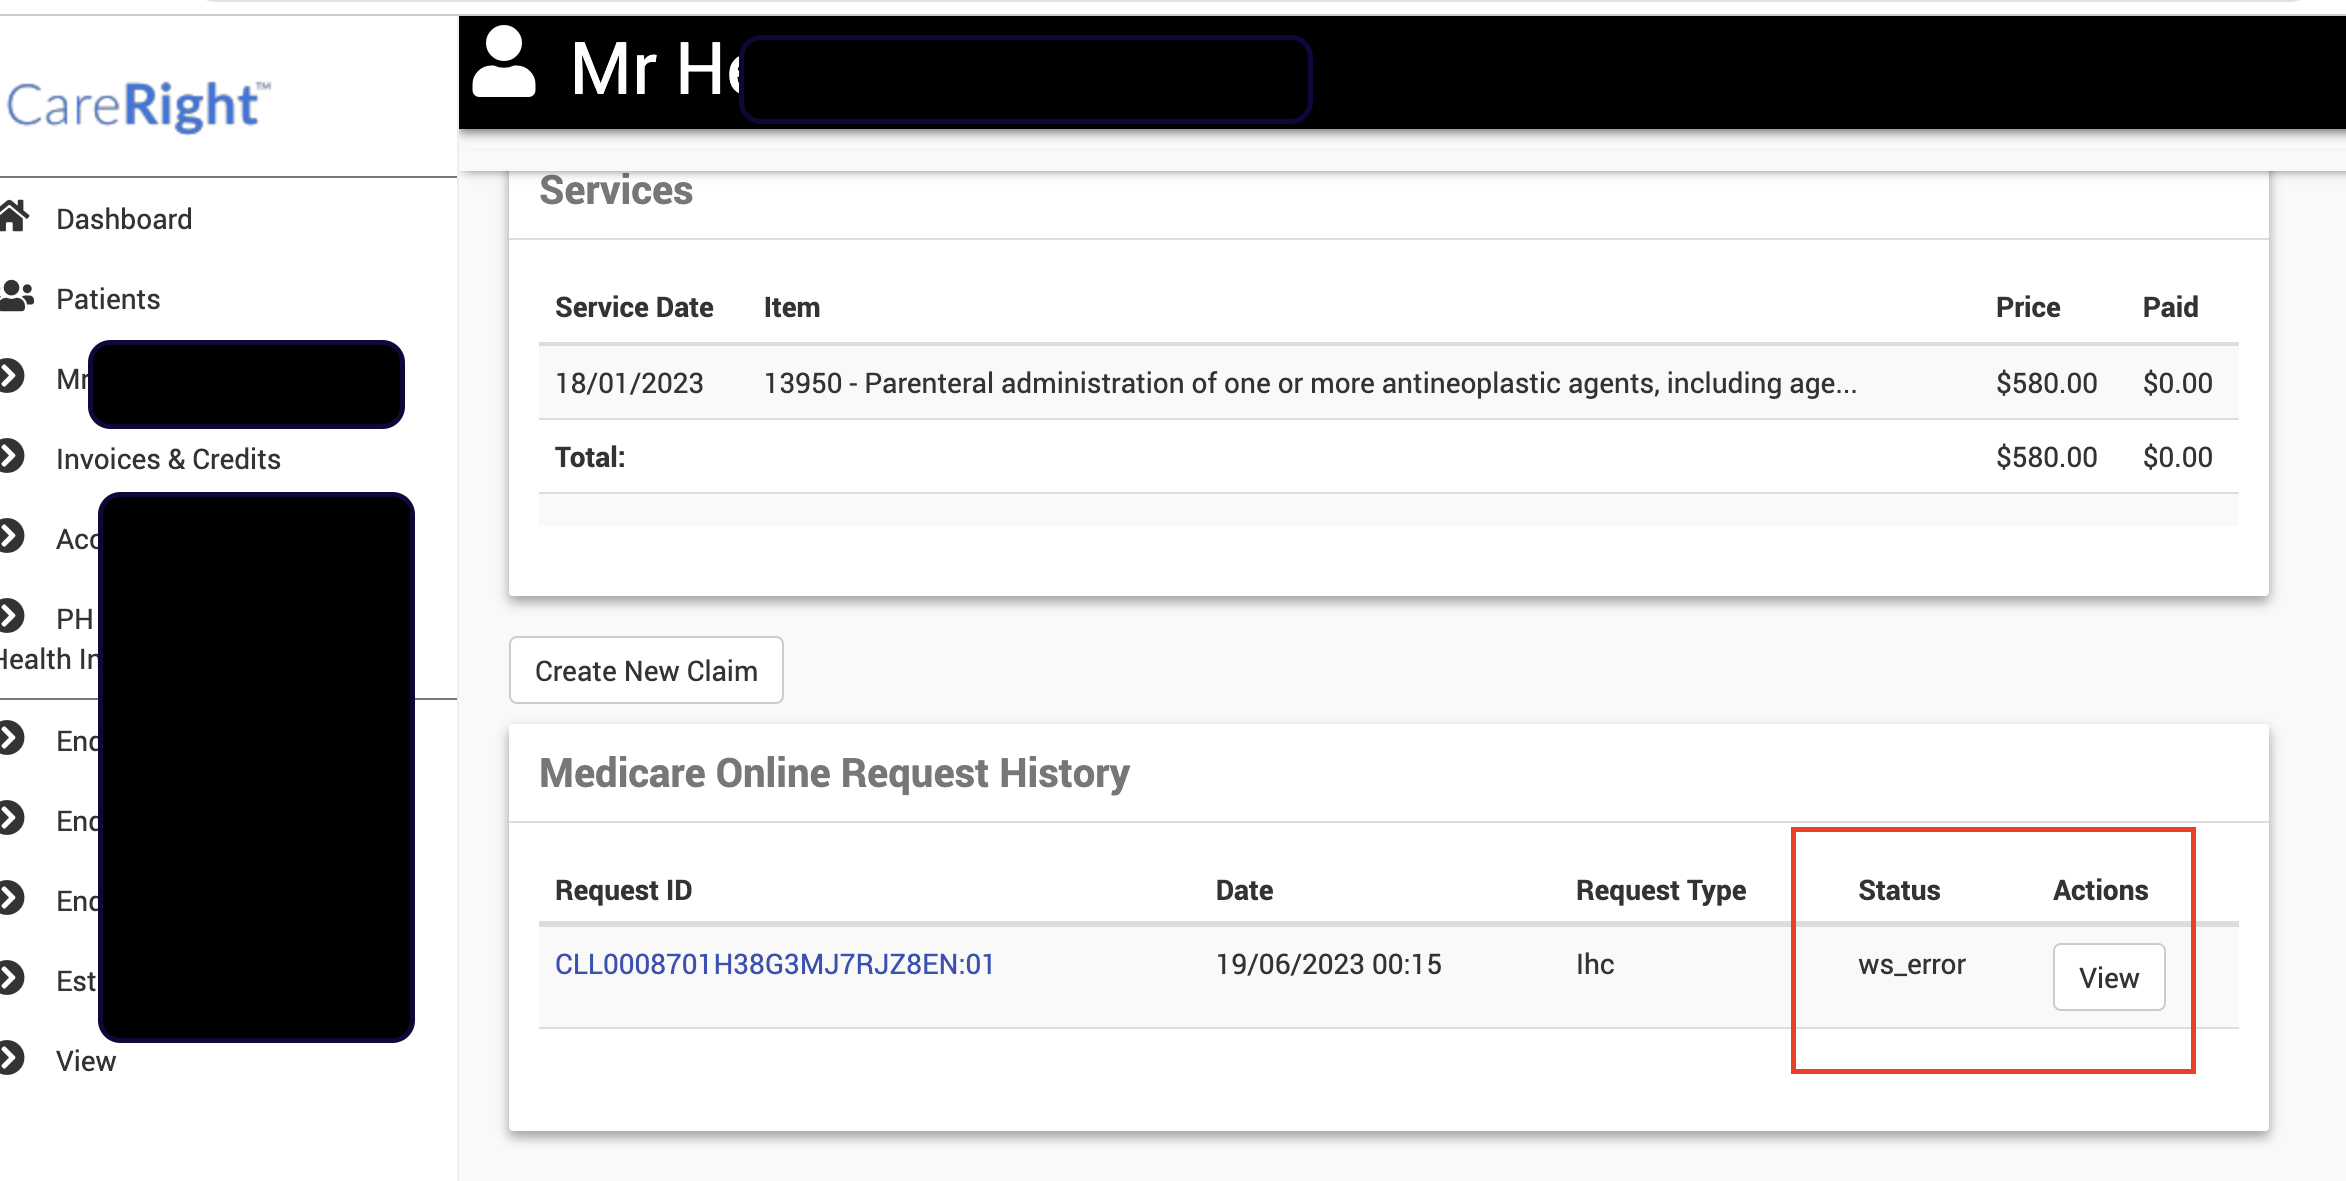The image size is (2346, 1181).
Task: Click the patient profile avatar icon
Action: [503, 63]
